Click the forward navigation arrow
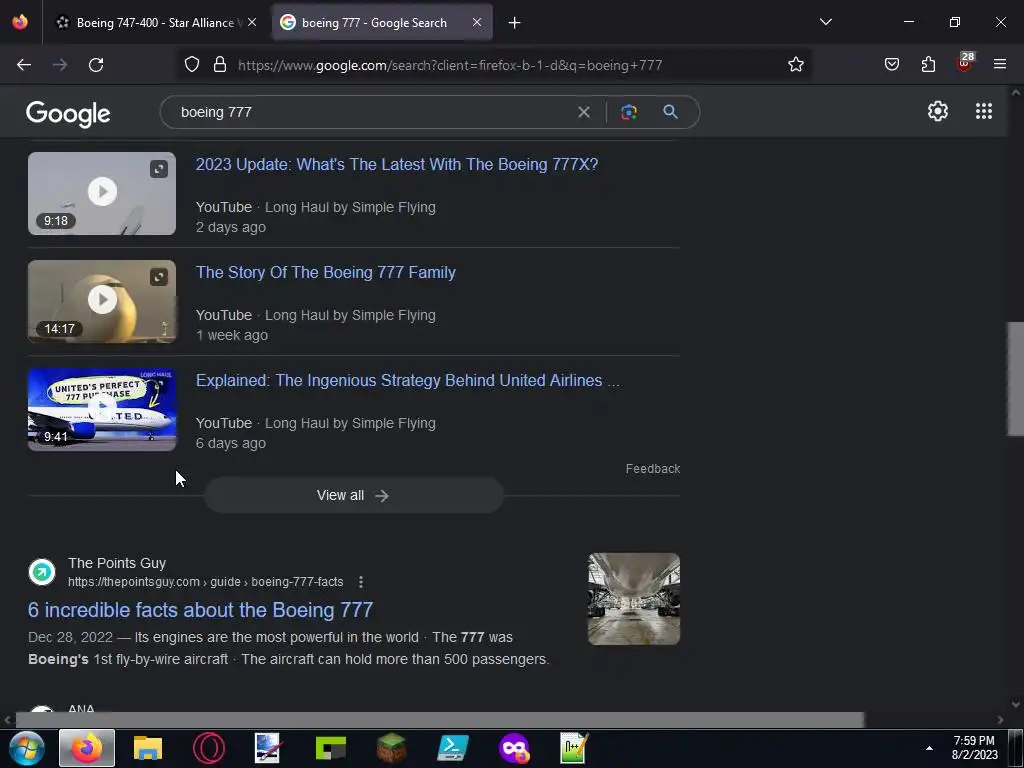1024x768 pixels. click(60, 65)
